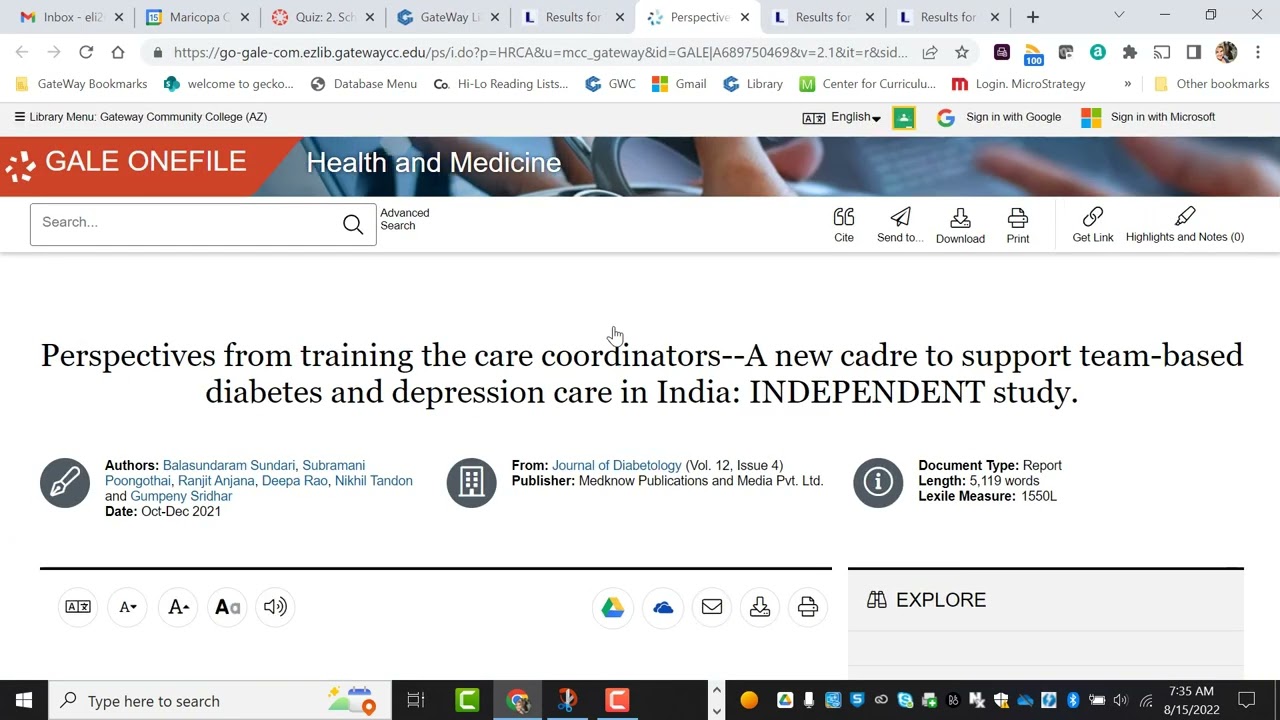The width and height of the screenshot is (1280, 720).
Task: Open Chrome from the taskbar
Action: (x=517, y=700)
